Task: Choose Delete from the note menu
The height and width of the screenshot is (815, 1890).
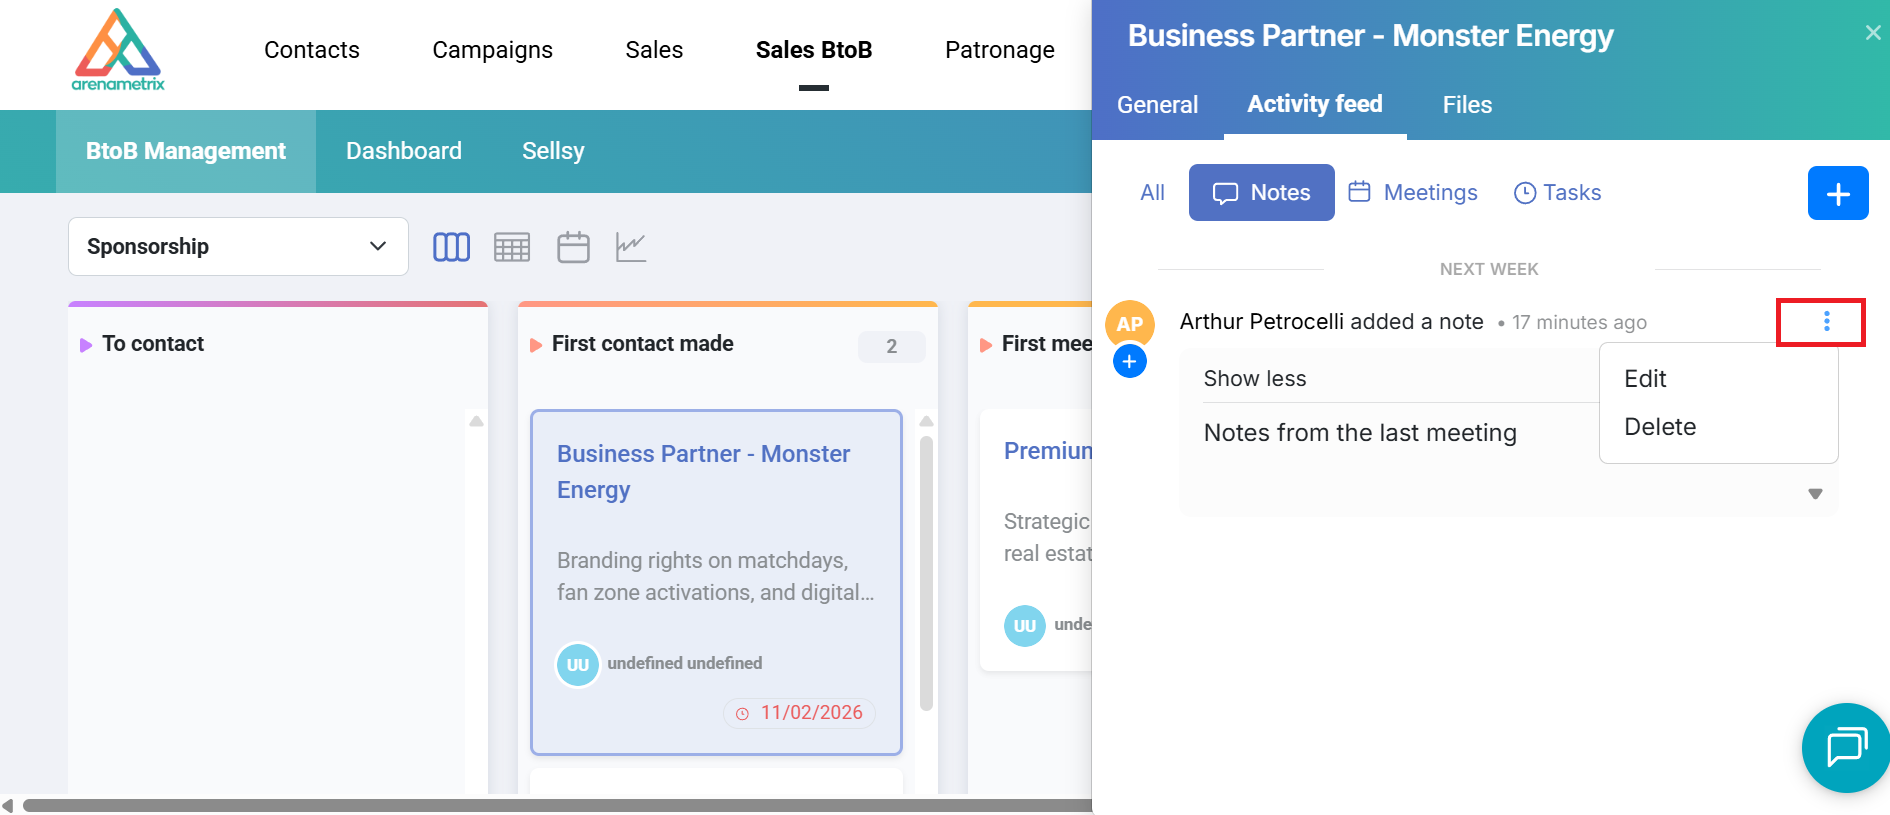Action: [x=1660, y=427]
